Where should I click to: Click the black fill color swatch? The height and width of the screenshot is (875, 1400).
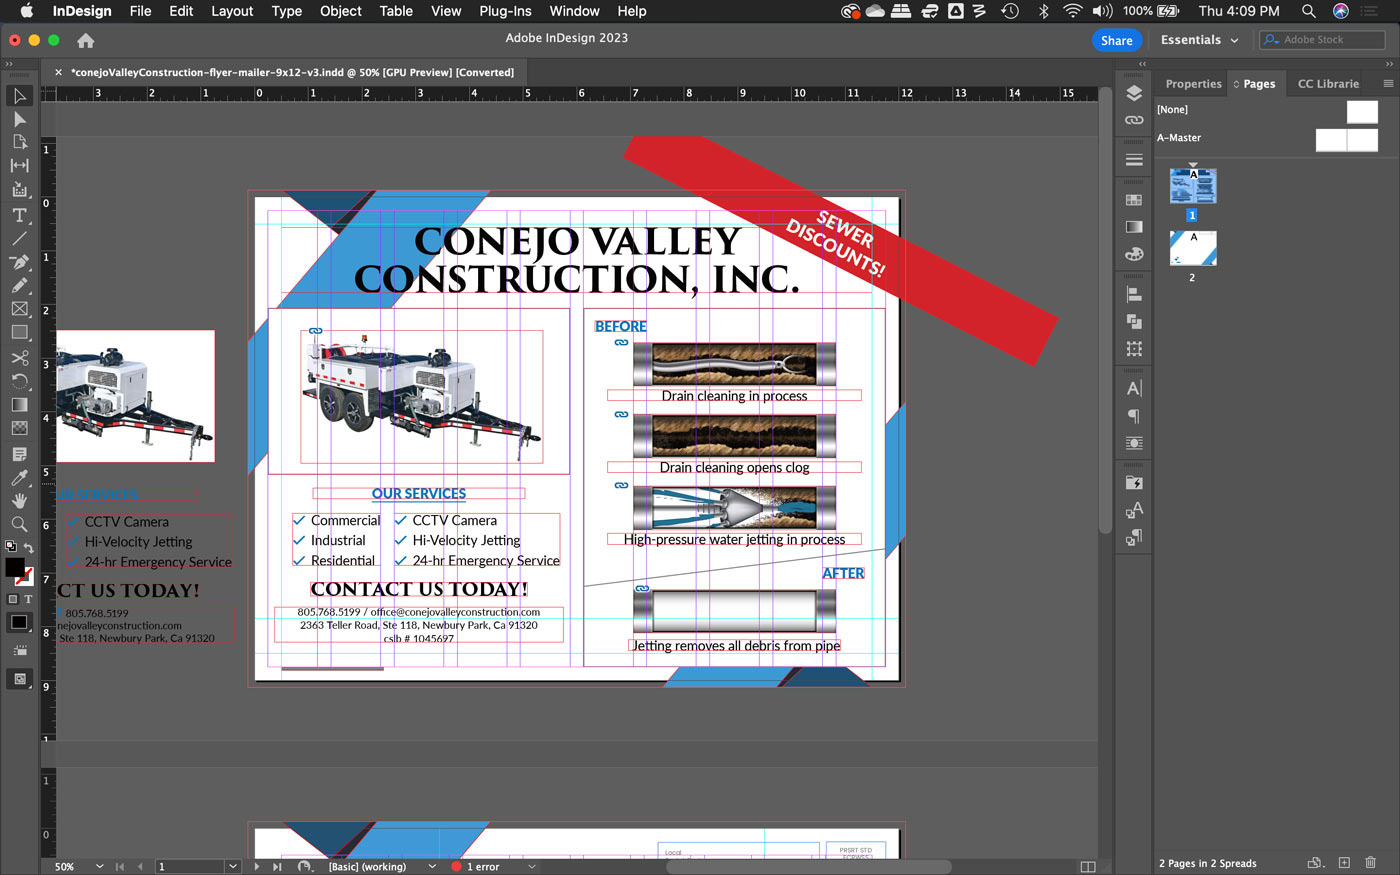click(15, 567)
